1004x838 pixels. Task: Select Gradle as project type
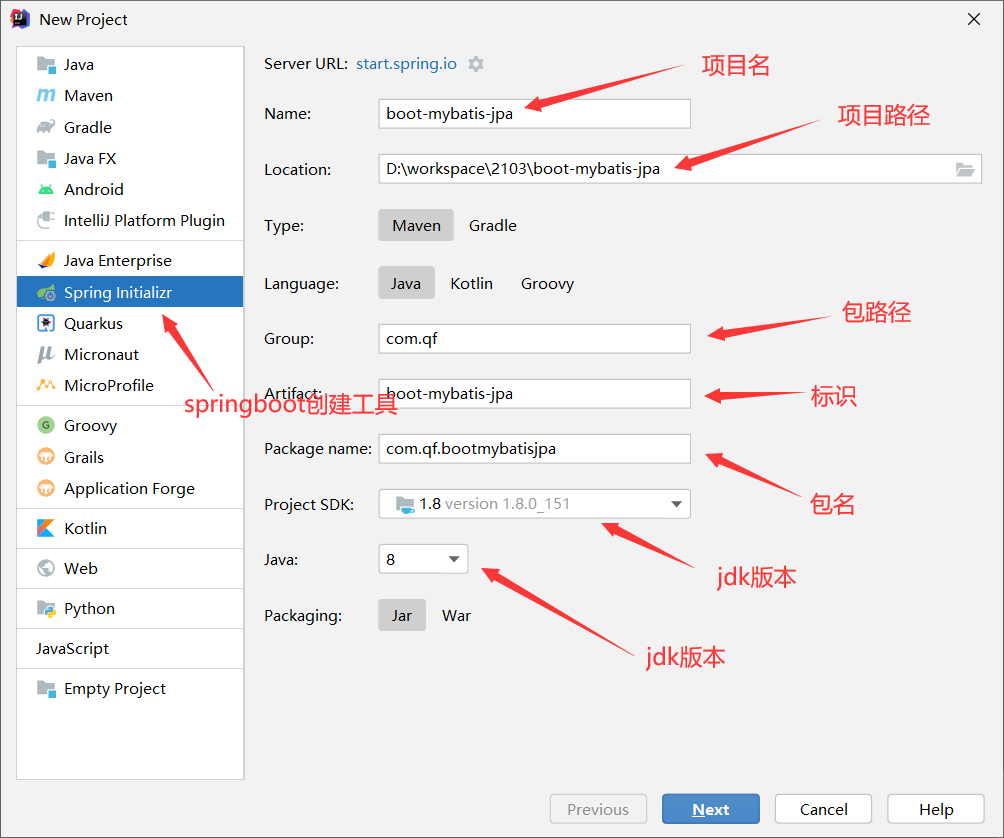(492, 225)
